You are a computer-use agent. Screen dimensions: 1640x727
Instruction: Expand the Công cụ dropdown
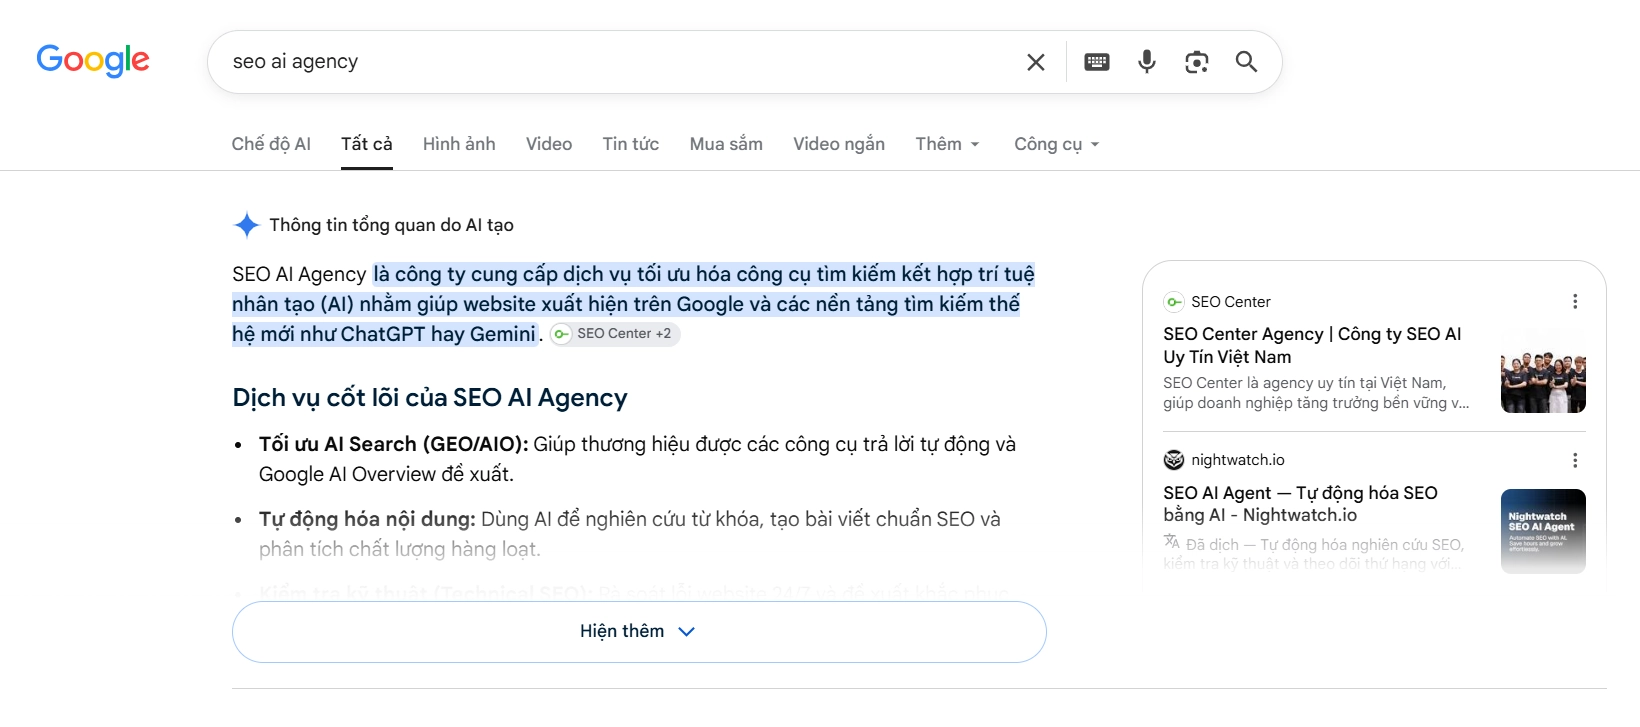pos(1056,144)
